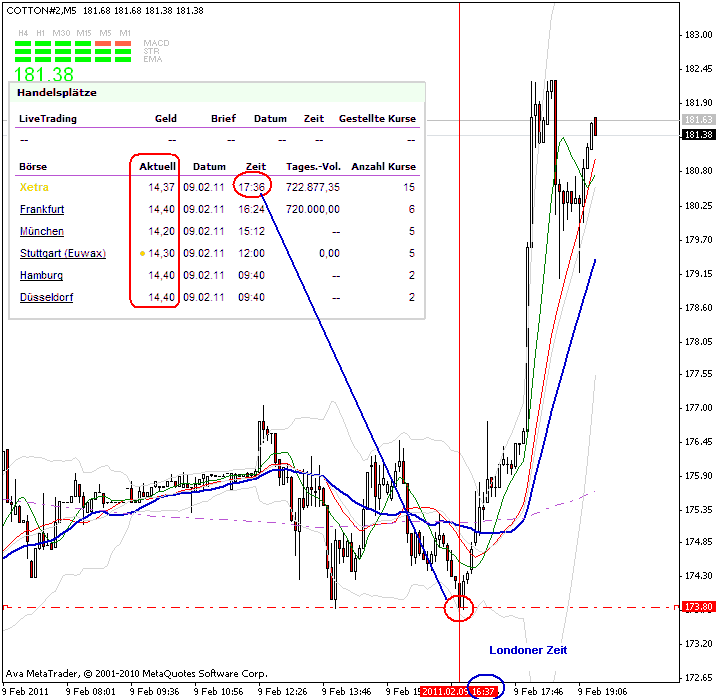Open the Düsseldorf exchange link

click(46, 298)
